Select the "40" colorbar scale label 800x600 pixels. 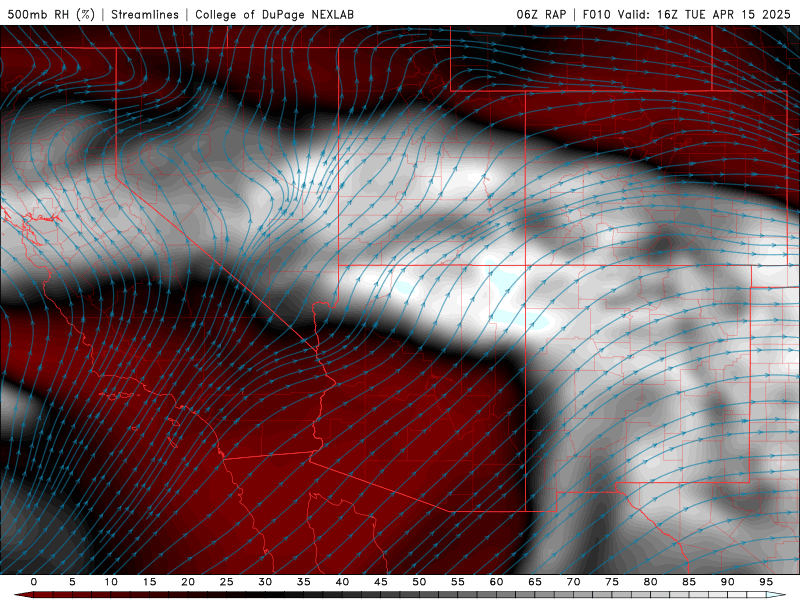click(x=342, y=582)
